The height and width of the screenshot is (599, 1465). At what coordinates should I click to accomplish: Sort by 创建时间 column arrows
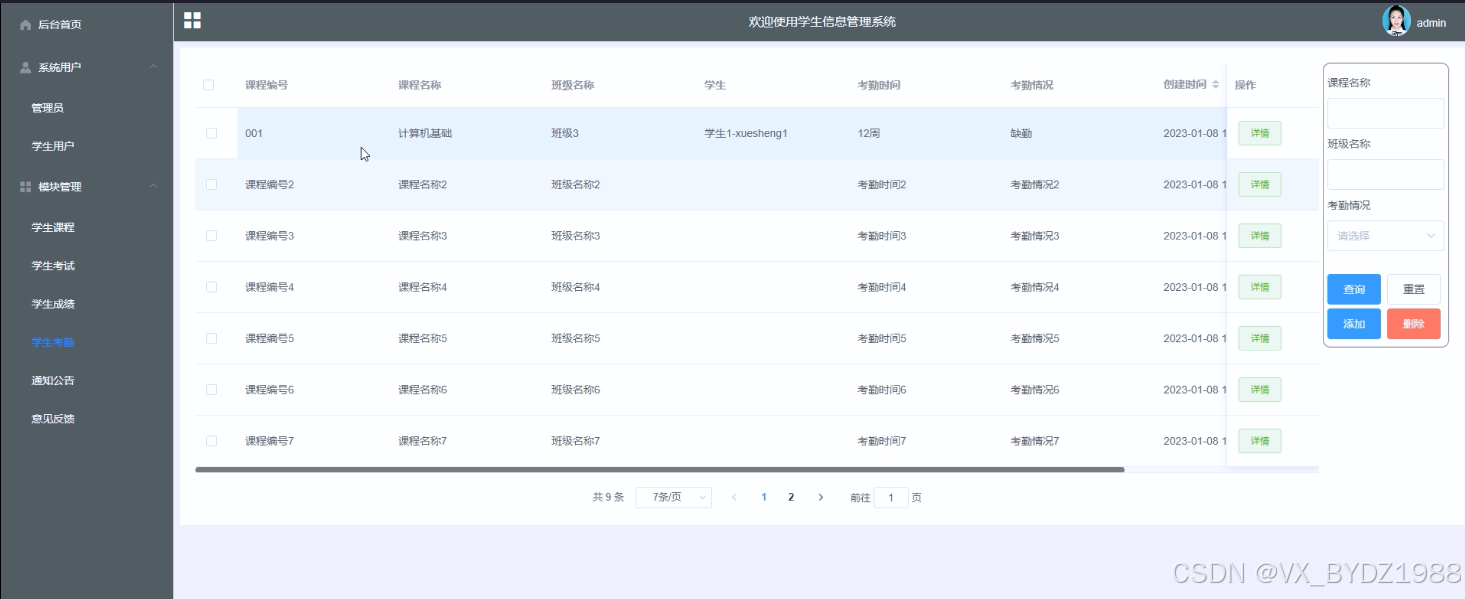tap(1216, 85)
